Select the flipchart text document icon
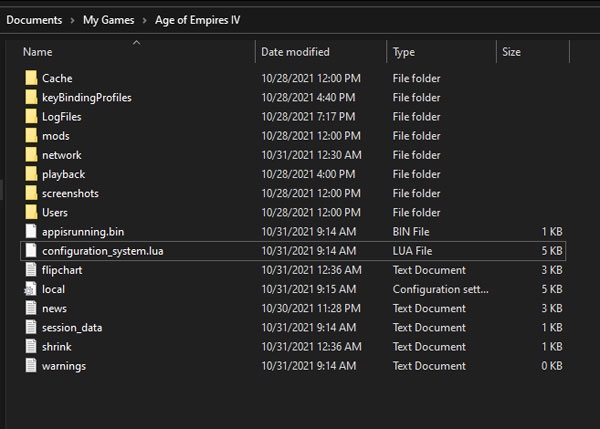The height and width of the screenshot is (429, 600). 31,270
